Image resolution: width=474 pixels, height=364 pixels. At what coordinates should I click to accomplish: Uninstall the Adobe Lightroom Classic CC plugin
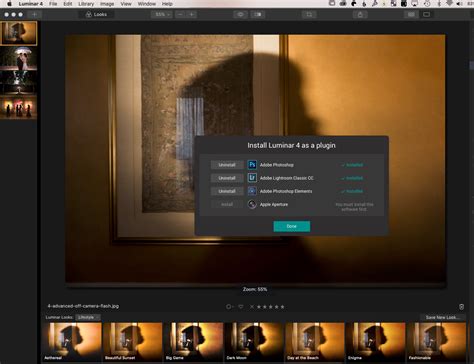coord(227,178)
